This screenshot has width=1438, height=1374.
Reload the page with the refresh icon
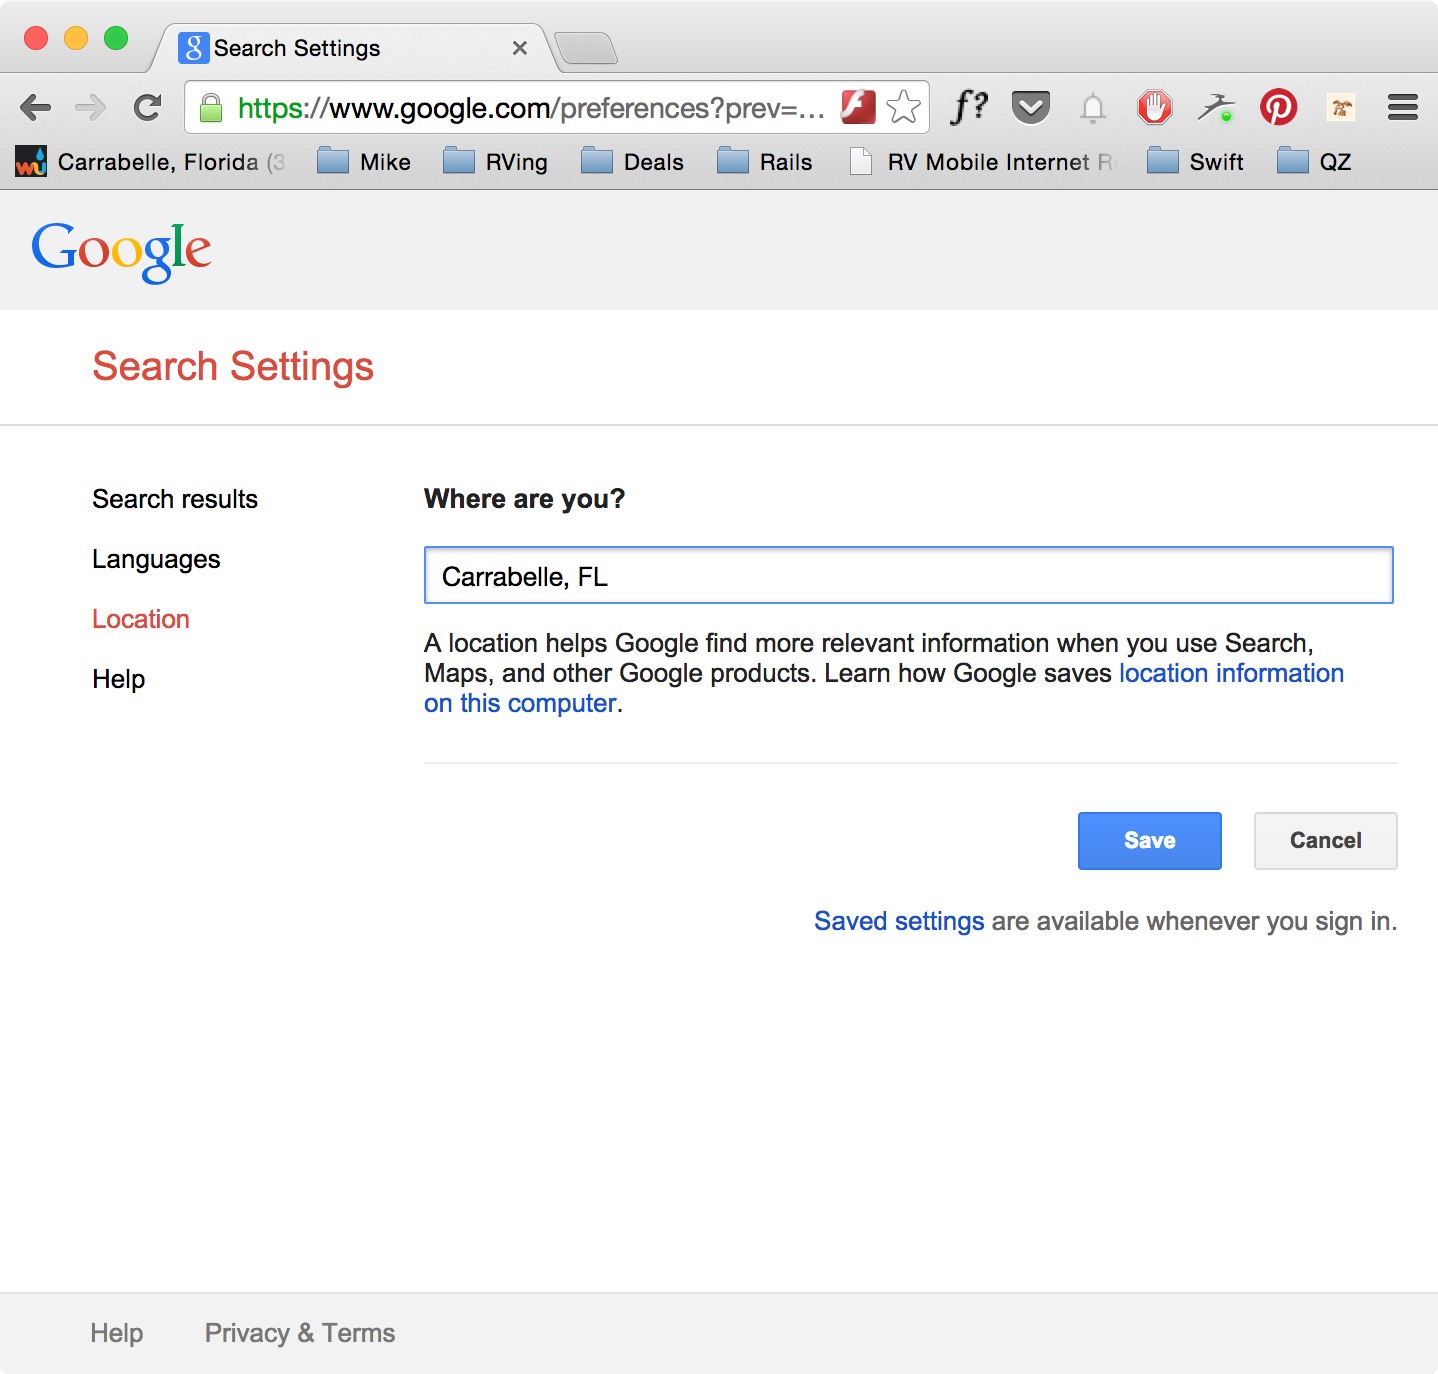click(148, 107)
